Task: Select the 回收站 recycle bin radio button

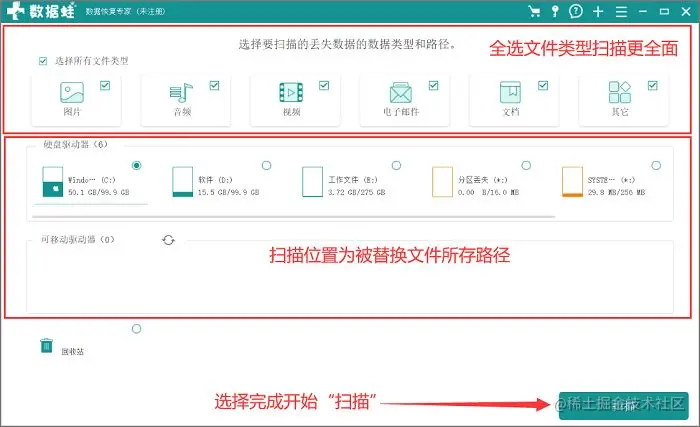Action: 137,329
